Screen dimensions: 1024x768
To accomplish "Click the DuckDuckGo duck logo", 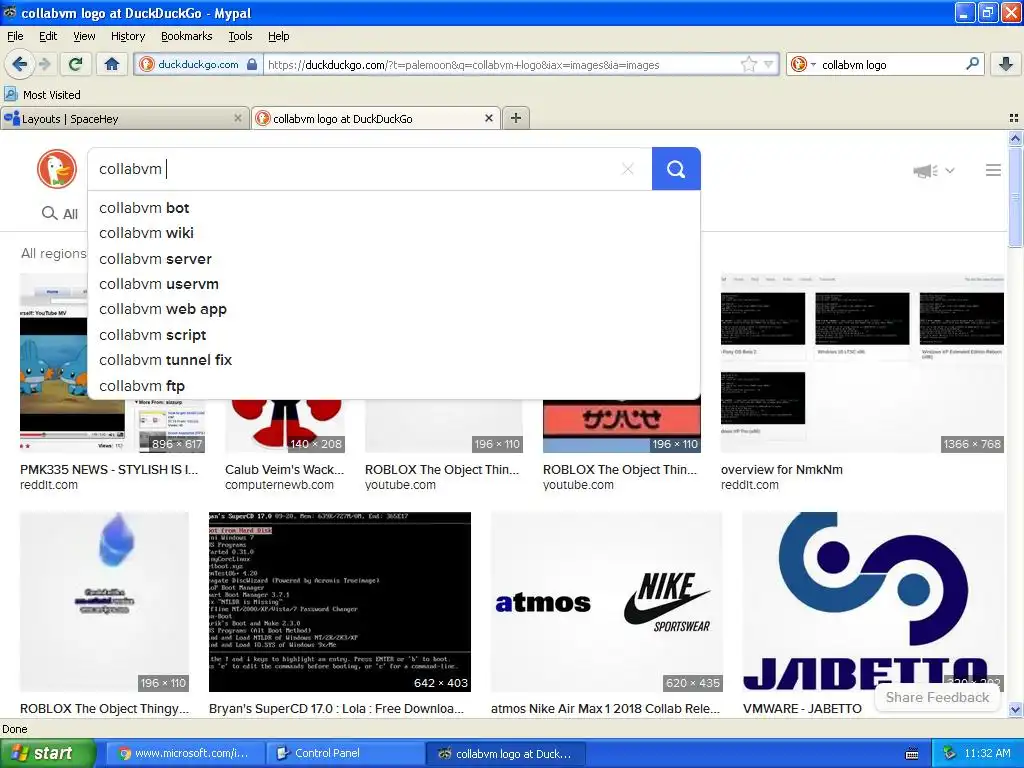I will (x=57, y=168).
